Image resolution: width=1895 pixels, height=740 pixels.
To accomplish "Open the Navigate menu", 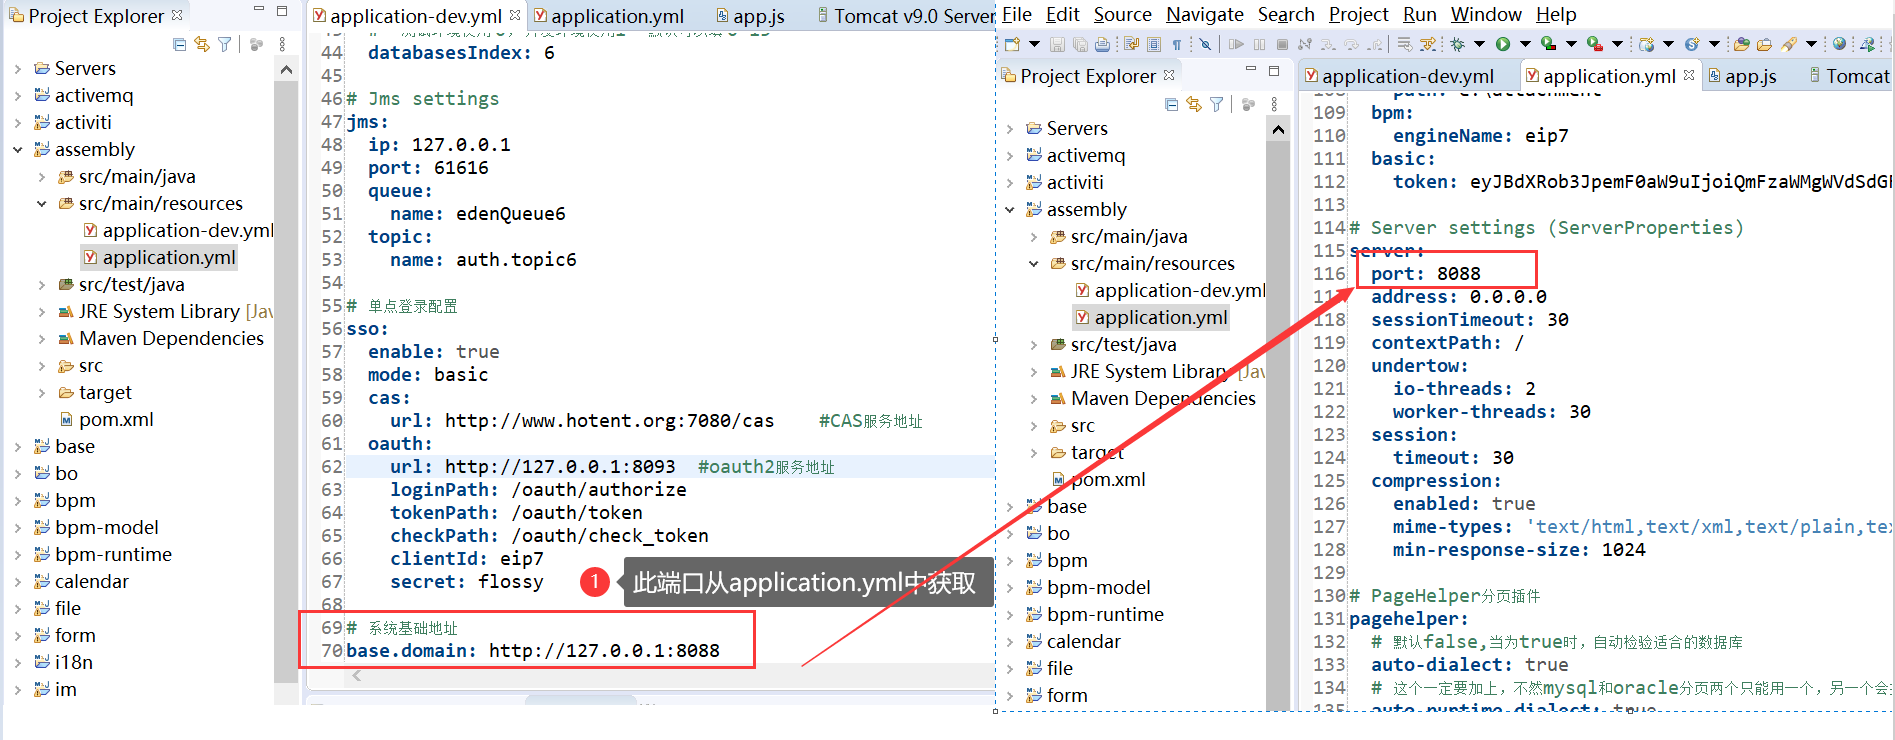I will tap(1205, 14).
